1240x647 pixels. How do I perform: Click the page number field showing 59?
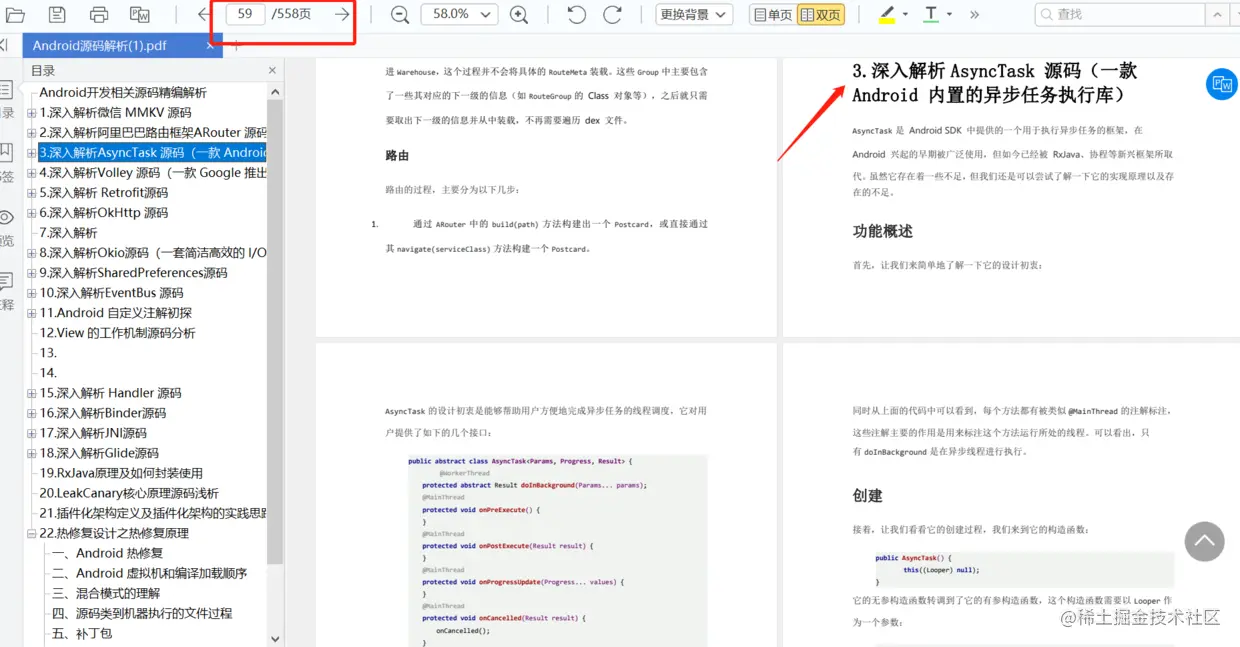[x=245, y=14]
